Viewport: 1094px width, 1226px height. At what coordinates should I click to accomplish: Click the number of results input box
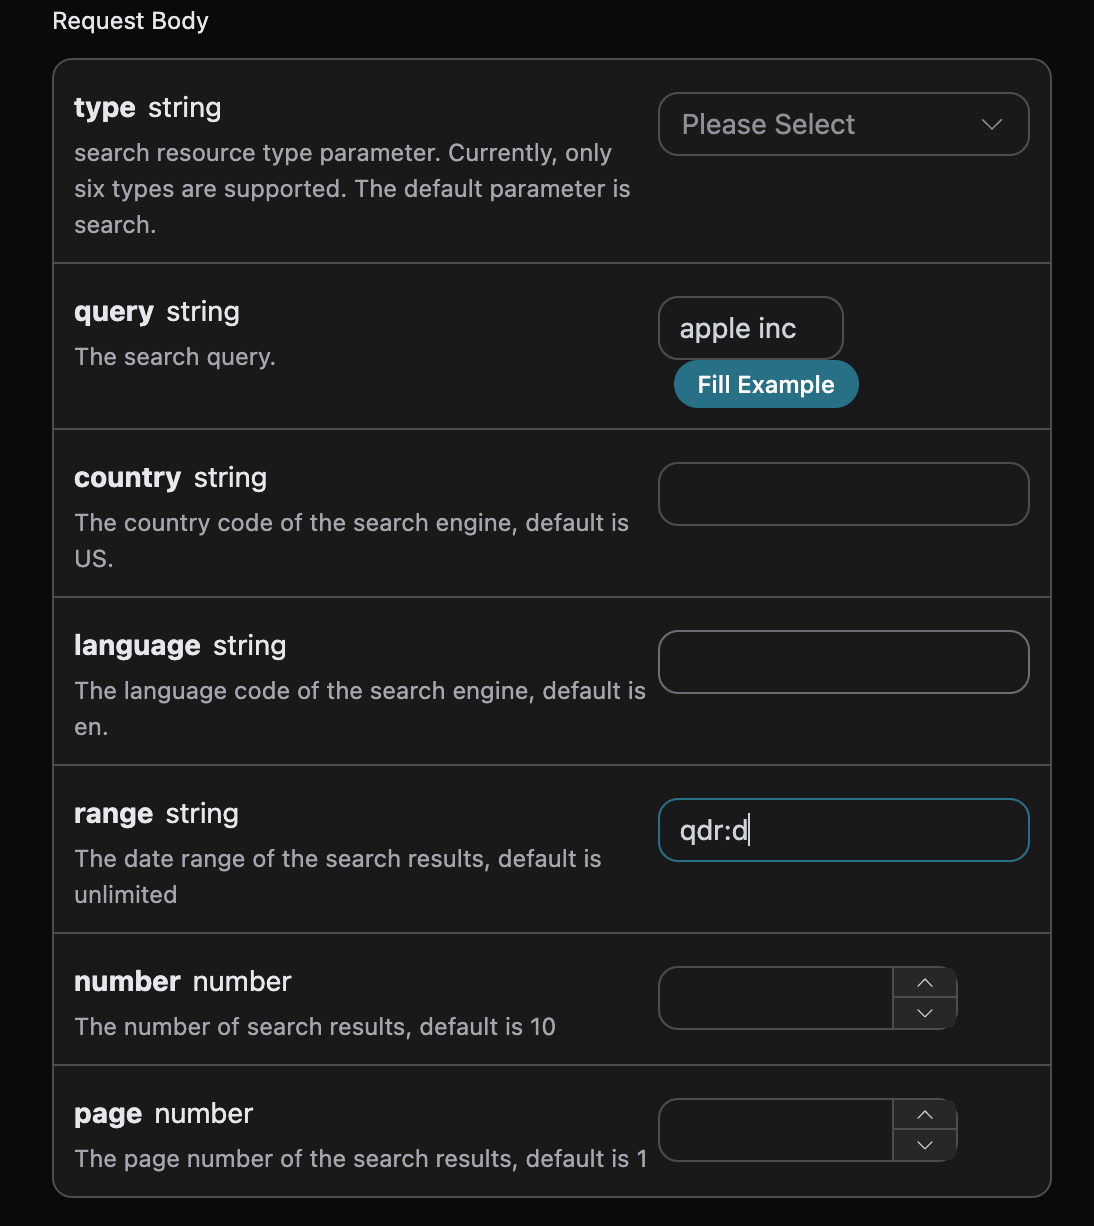click(776, 998)
